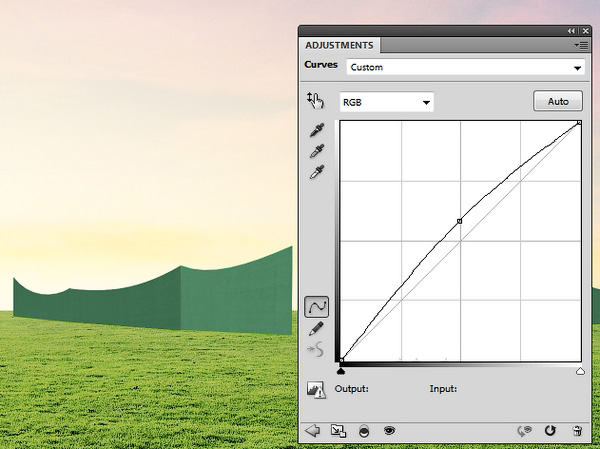The height and width of the screenshot is (449, 600).
Task: Click the Auto button
Action: coord(558,101)
